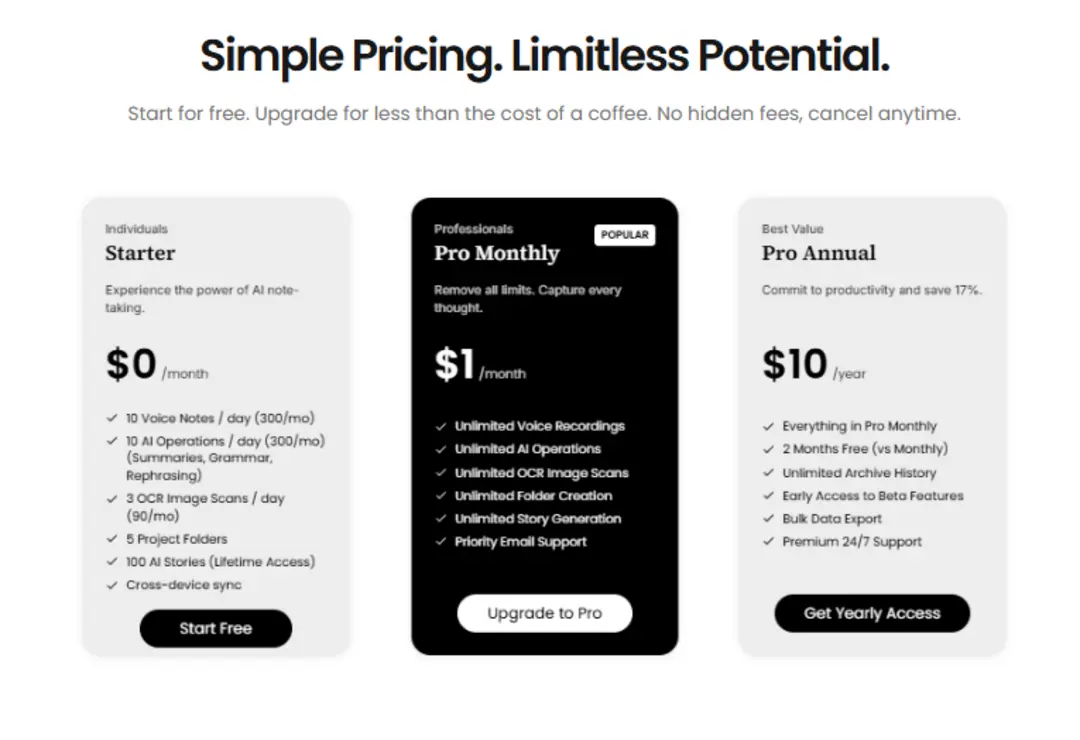Select the Starter plan title
This screenshot has width=1080, height=740.
pyautogui.click(x=140, y=253)
